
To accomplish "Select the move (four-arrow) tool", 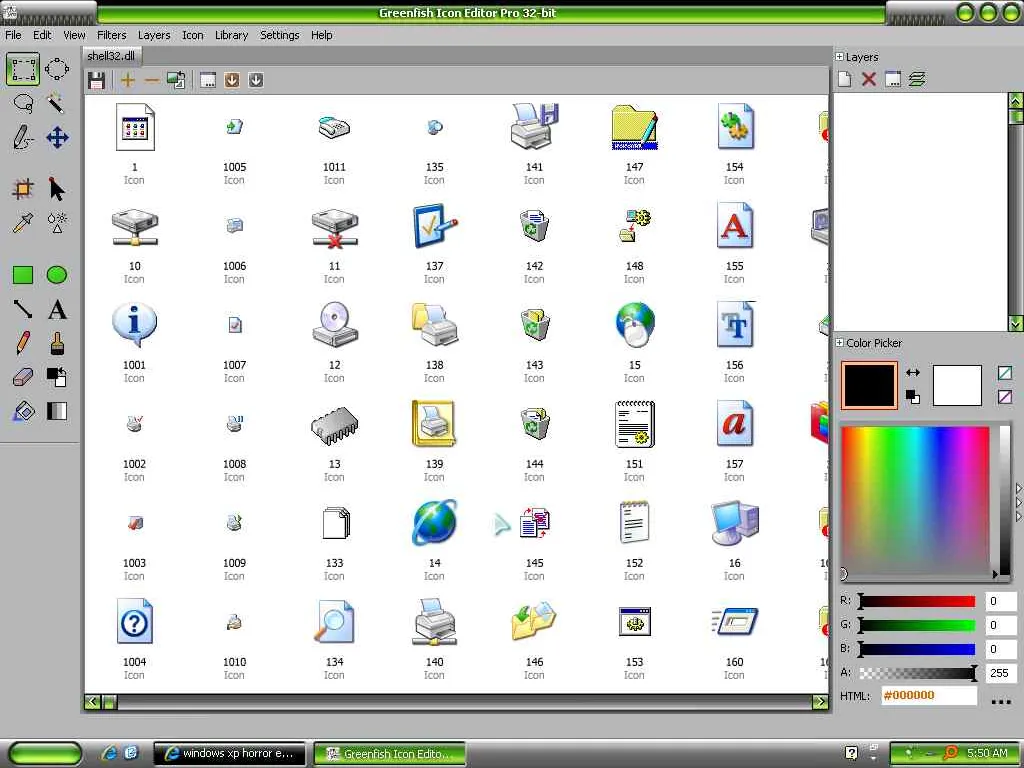I will tap(57, 138).
